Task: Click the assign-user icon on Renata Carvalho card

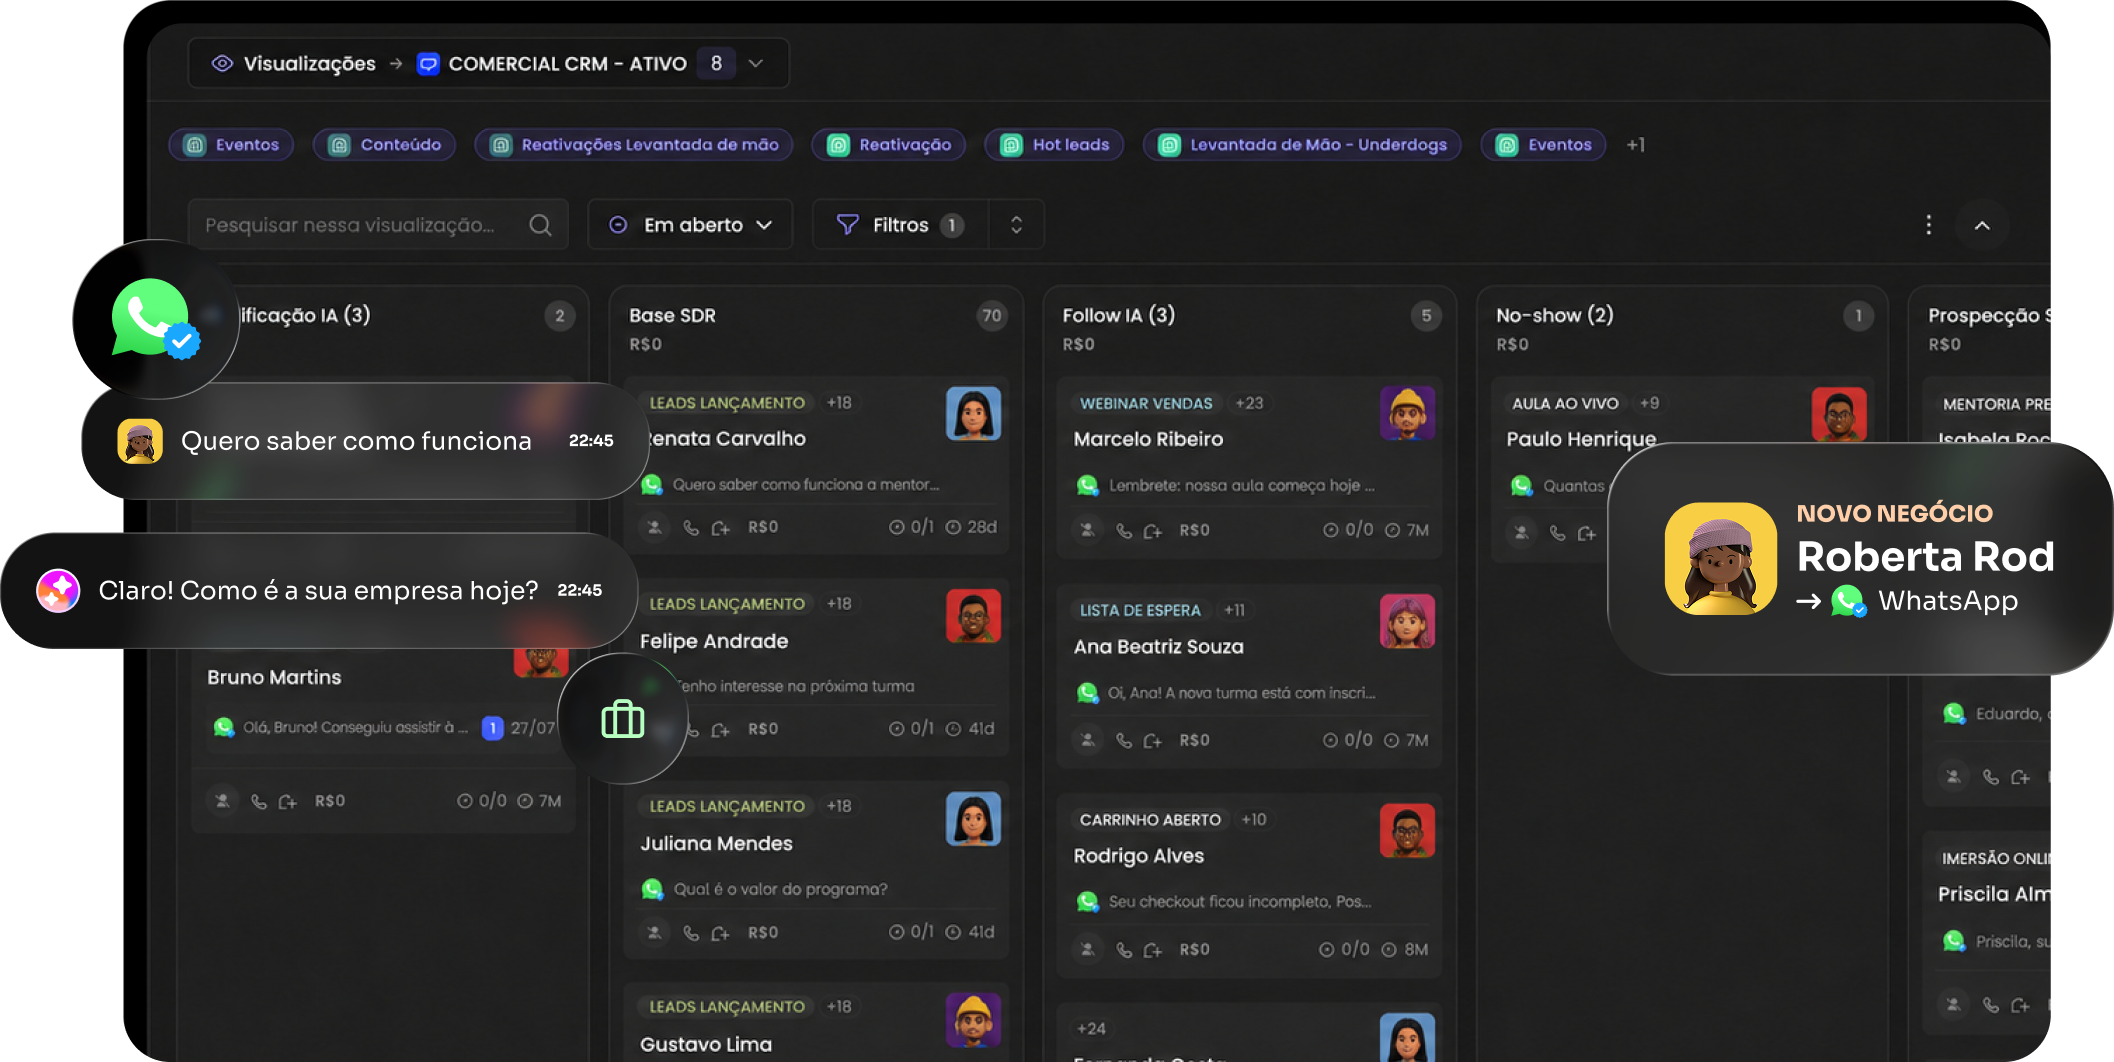Action: [654, 527]
